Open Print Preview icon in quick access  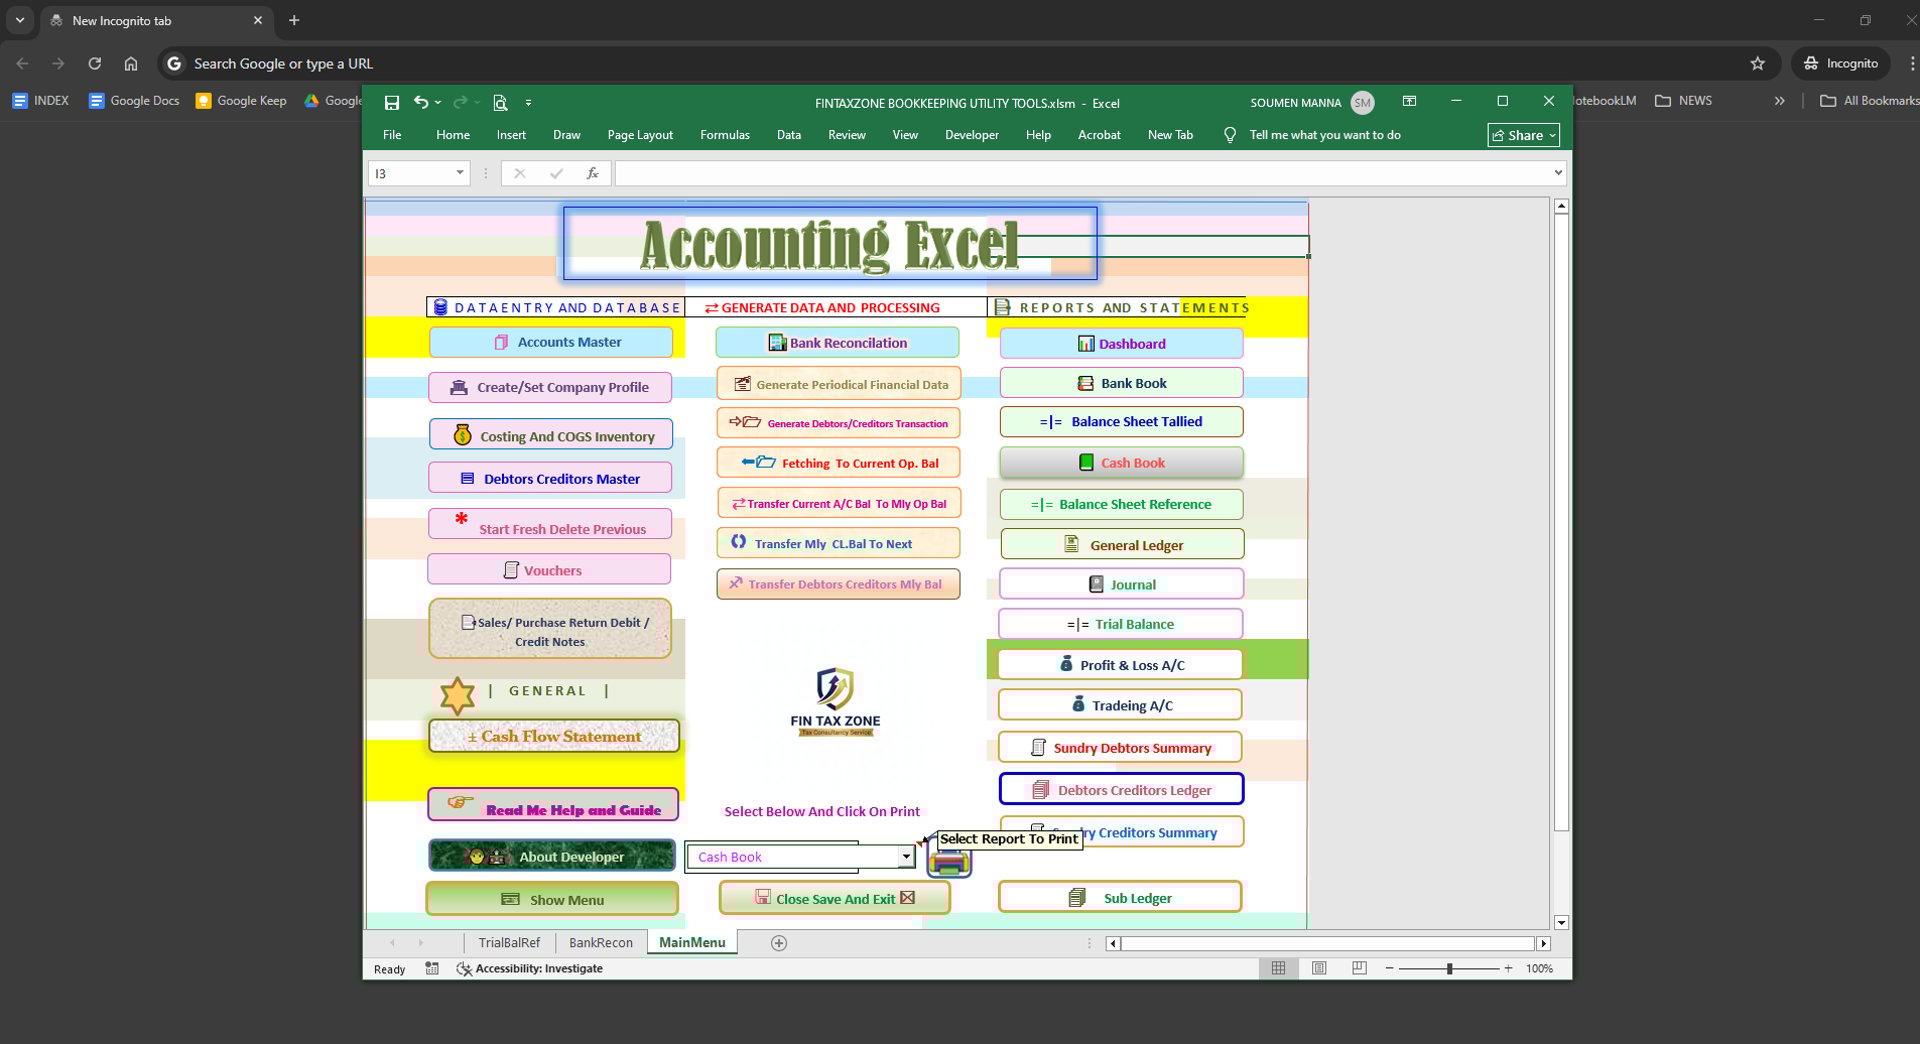[500, 103]
